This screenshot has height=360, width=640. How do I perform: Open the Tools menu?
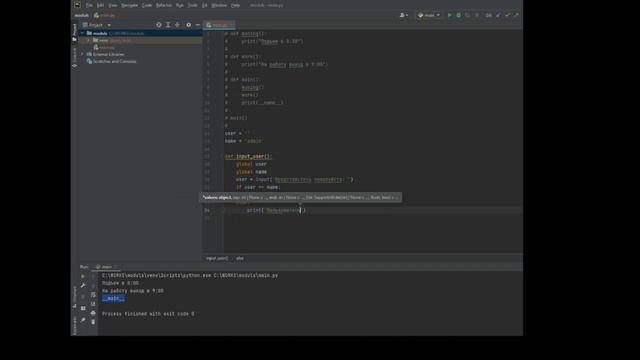coord(192,5)
